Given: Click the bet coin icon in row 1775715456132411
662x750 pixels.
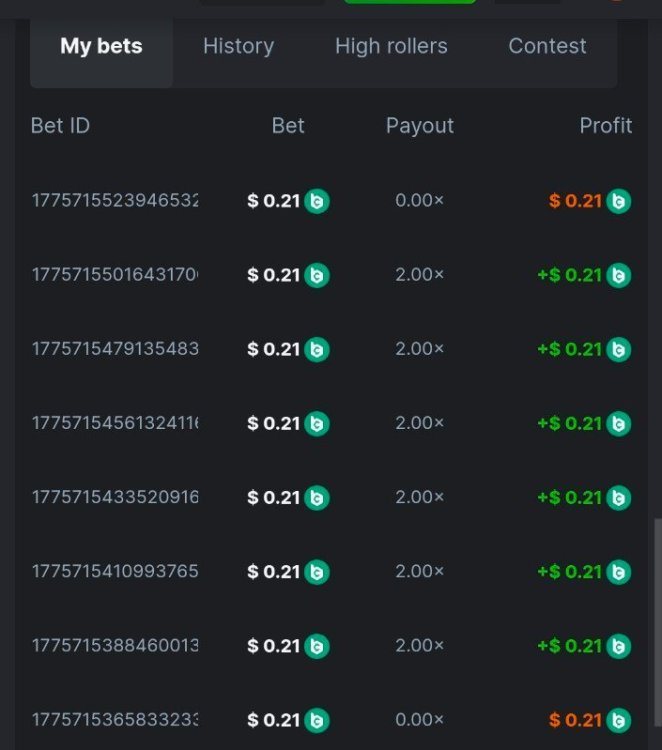Looking at the screenshot, I should (317, 423).
